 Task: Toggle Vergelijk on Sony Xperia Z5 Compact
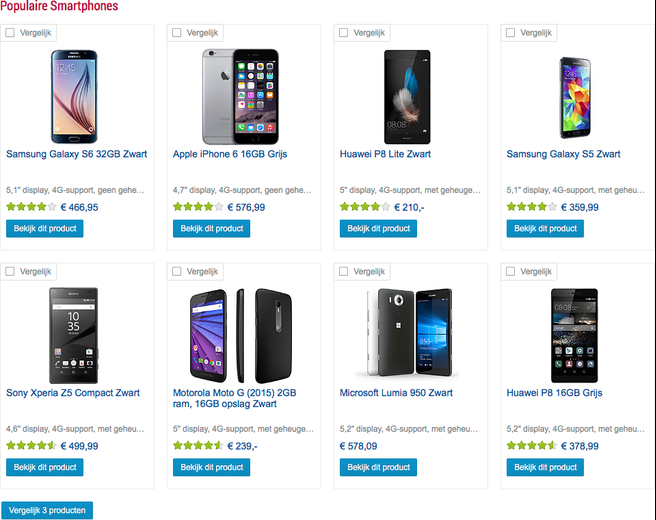pos(10,271)
